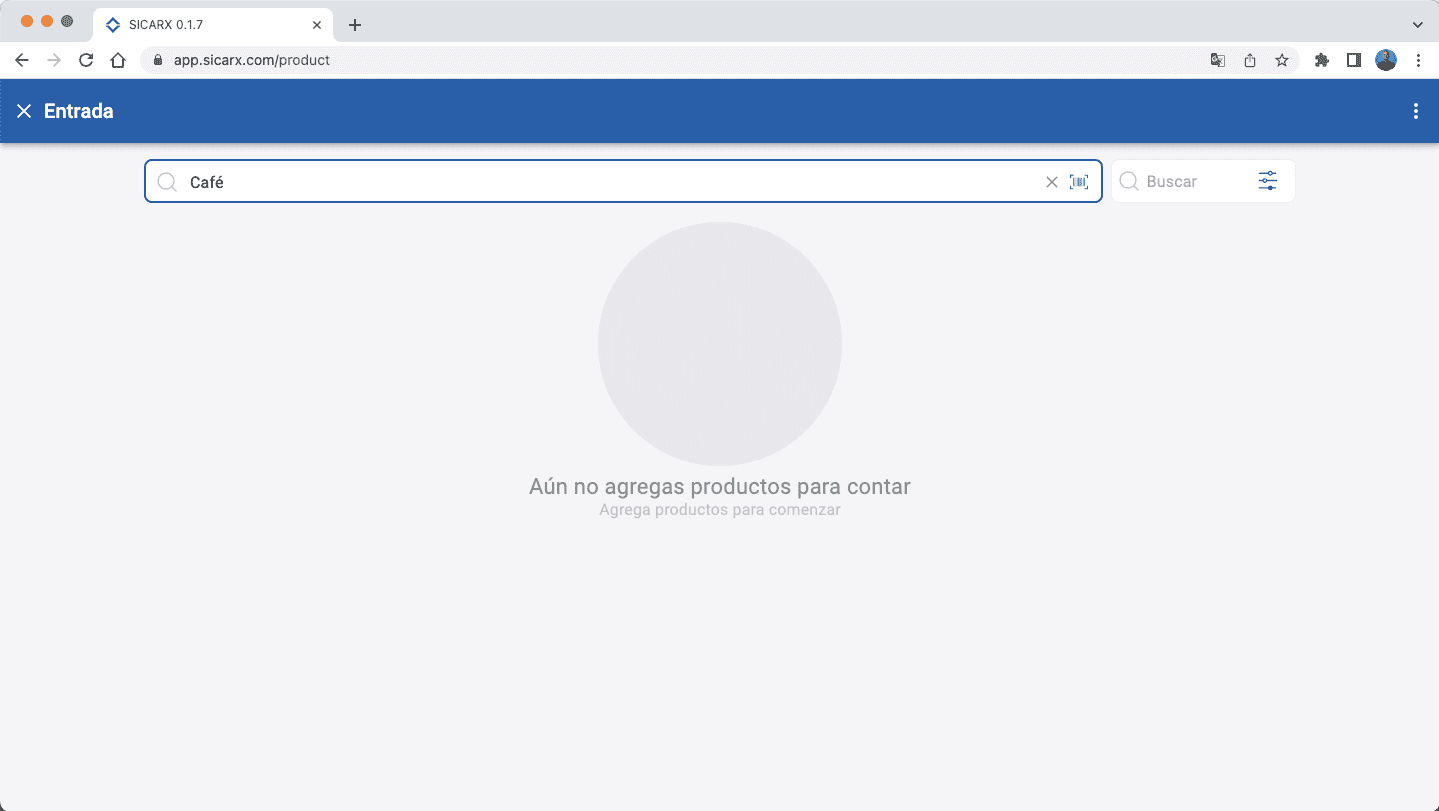Close the Entrada screen
Image resolution: width=1439 pixels, height=811 pixels.
(x=24, y=111)
